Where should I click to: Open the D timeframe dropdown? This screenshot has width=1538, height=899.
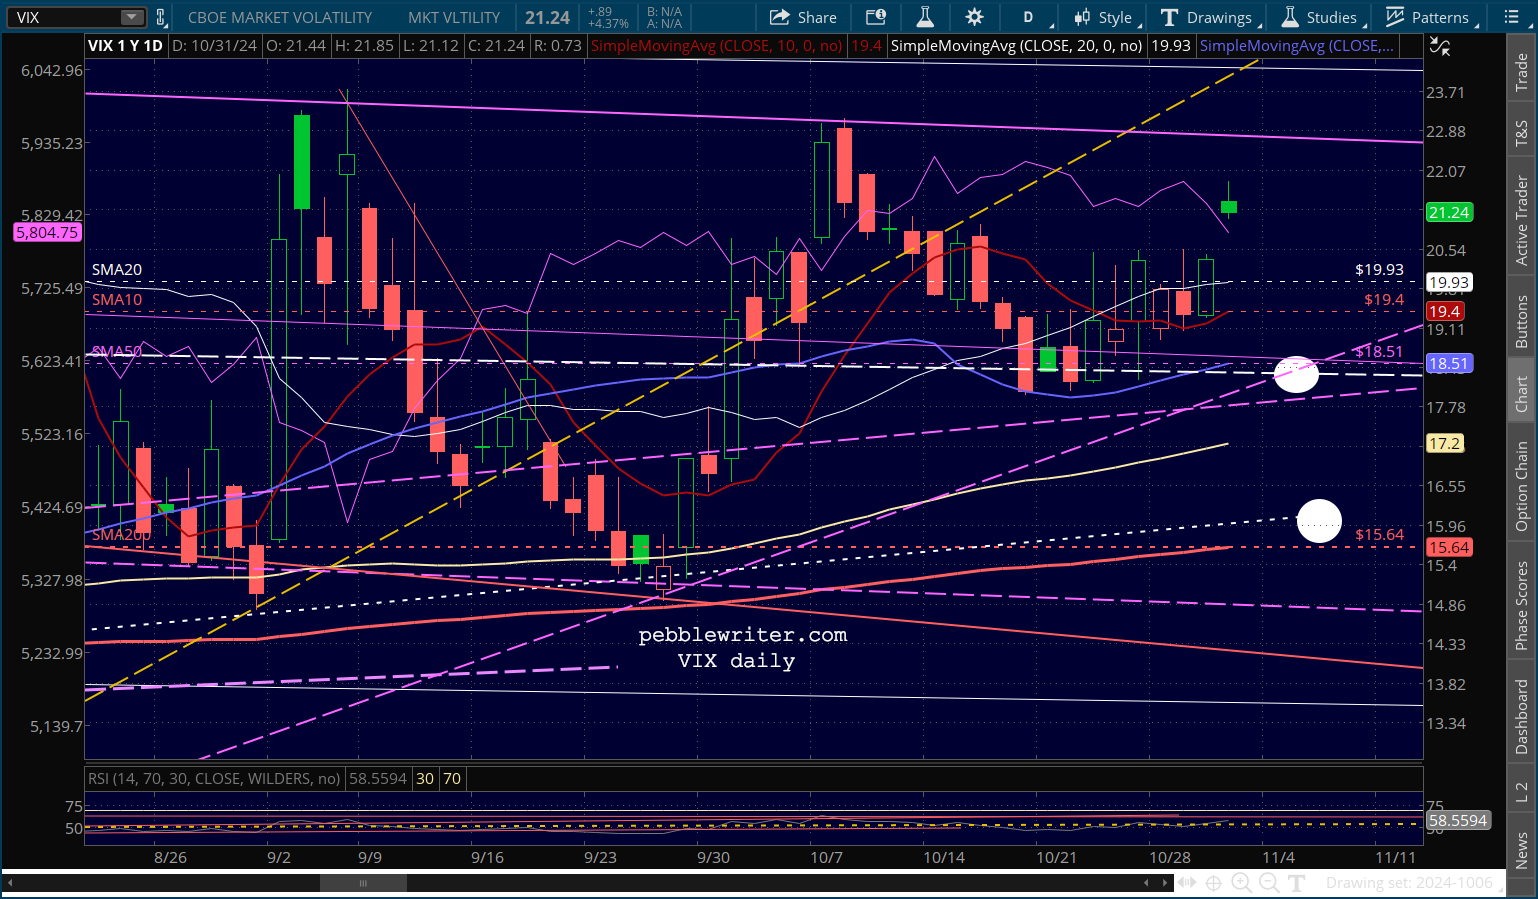(x=1029, y=17)
